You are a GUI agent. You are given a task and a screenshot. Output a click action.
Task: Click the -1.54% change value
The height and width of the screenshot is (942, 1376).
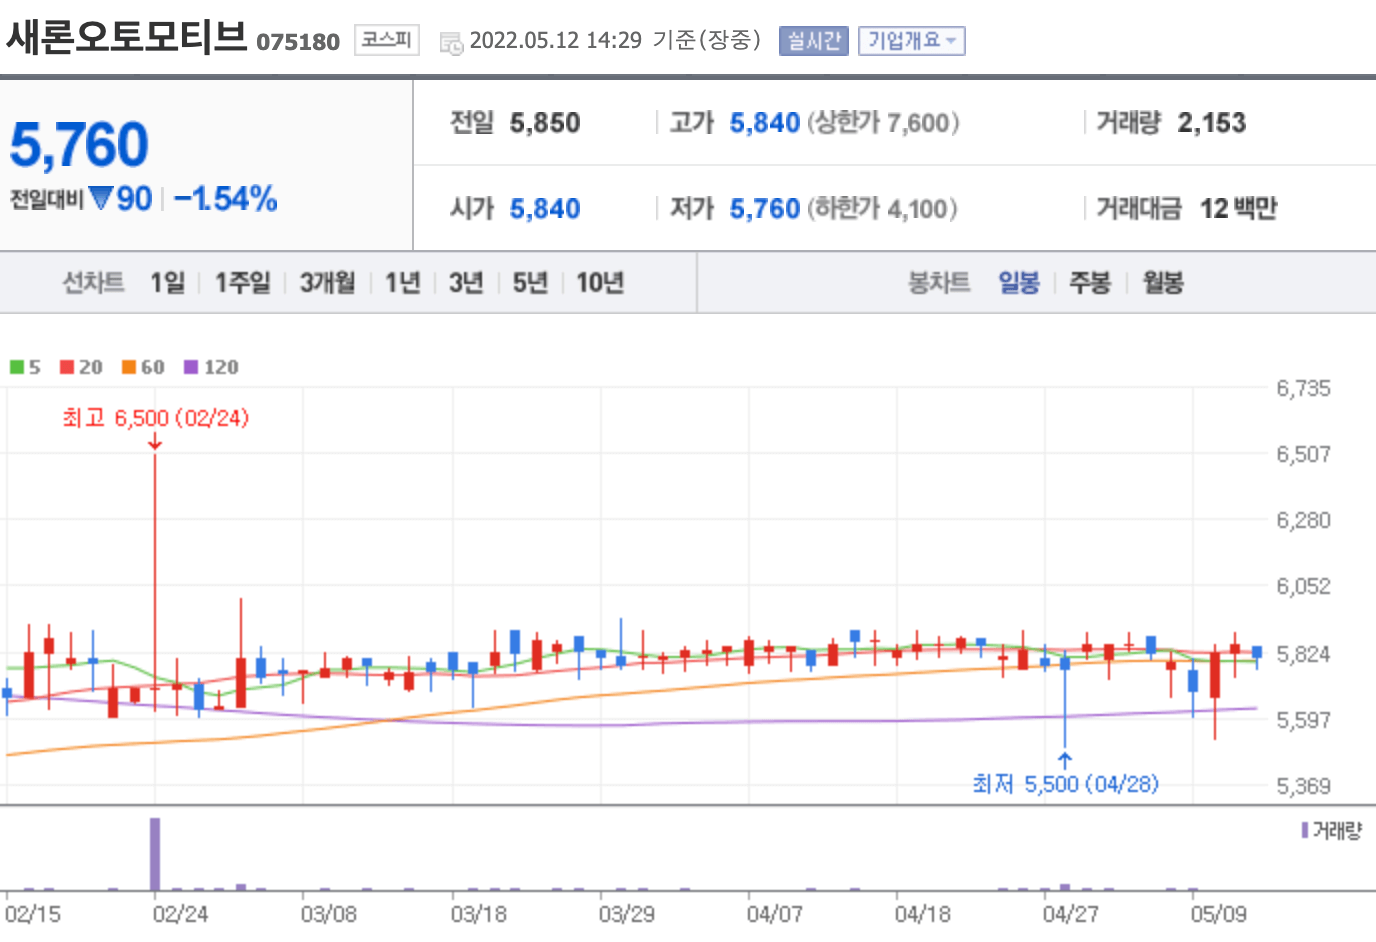pyautogui.click(x=226, y=198)
